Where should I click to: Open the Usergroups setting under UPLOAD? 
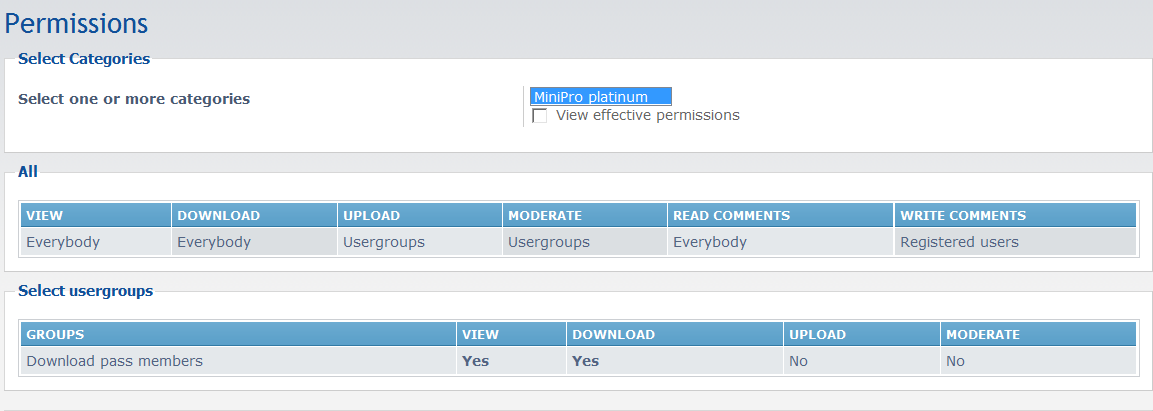pyautogui.click(x=383, y=242)
